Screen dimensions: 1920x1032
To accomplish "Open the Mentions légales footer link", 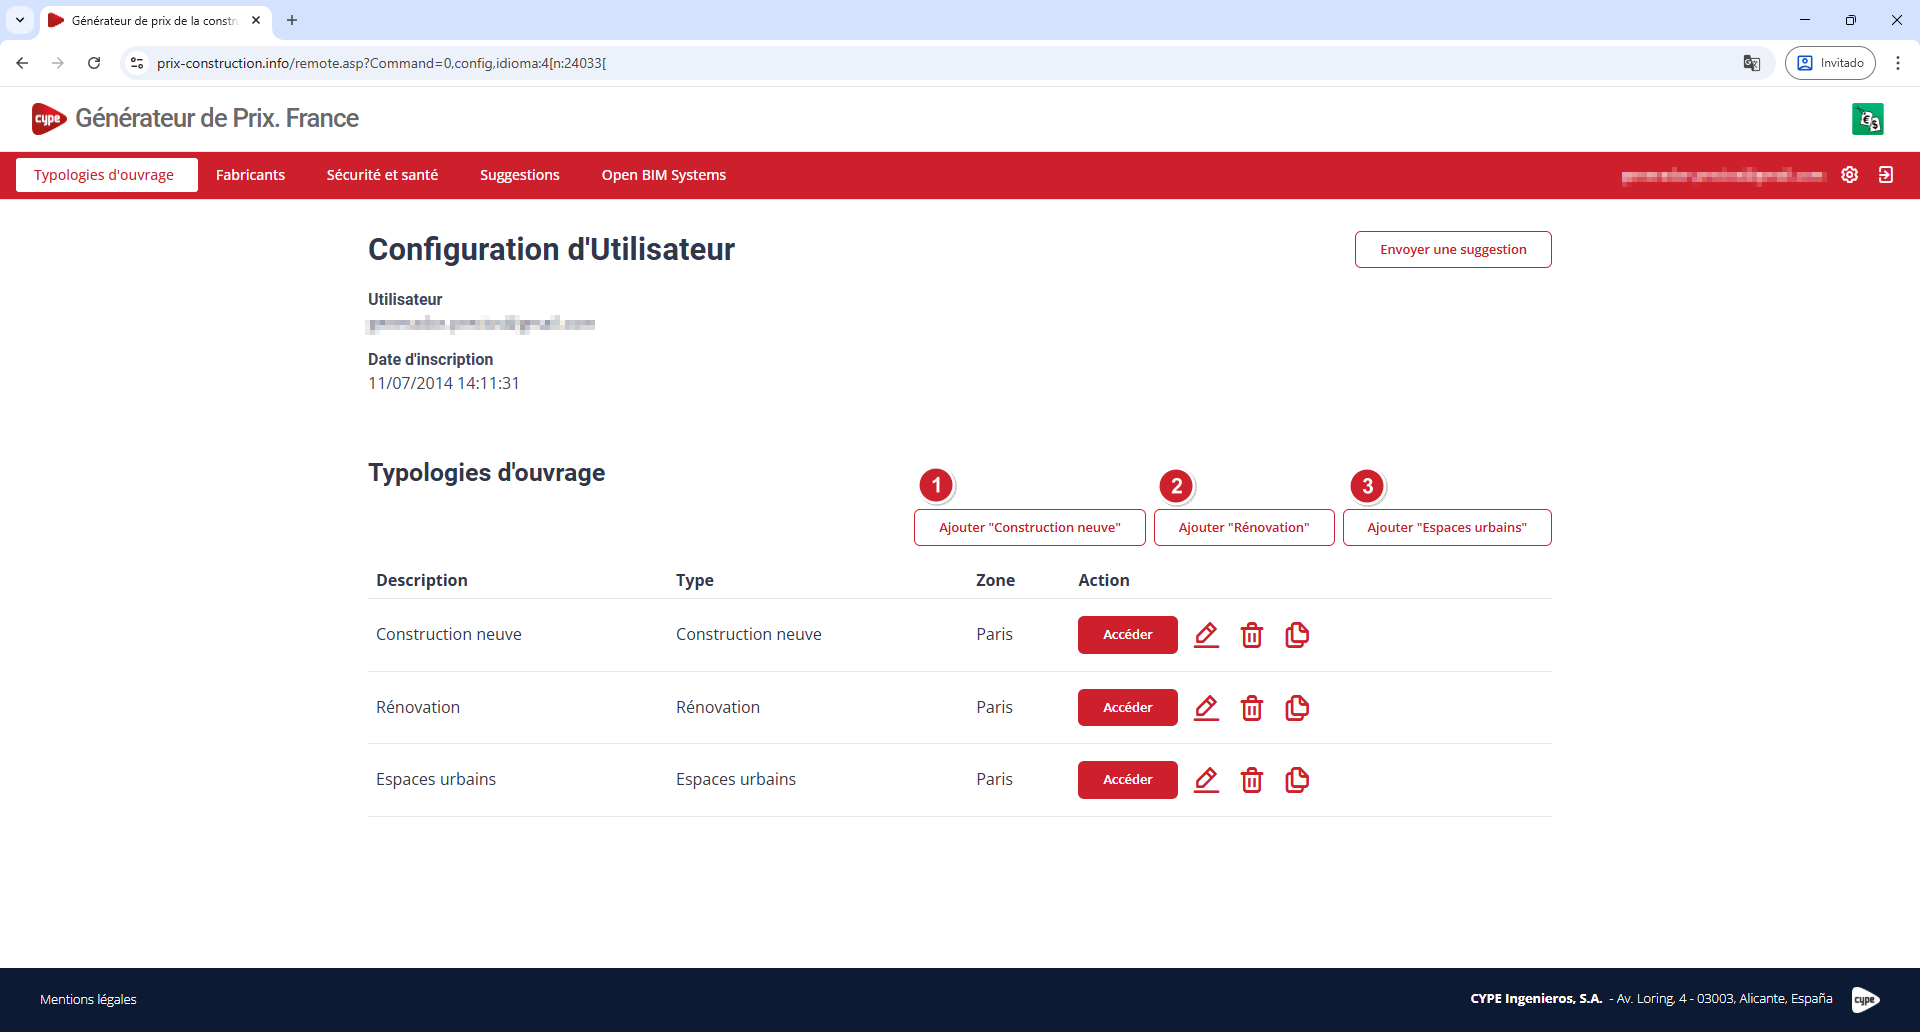I will pyautogui.click(x=88, y=999).
